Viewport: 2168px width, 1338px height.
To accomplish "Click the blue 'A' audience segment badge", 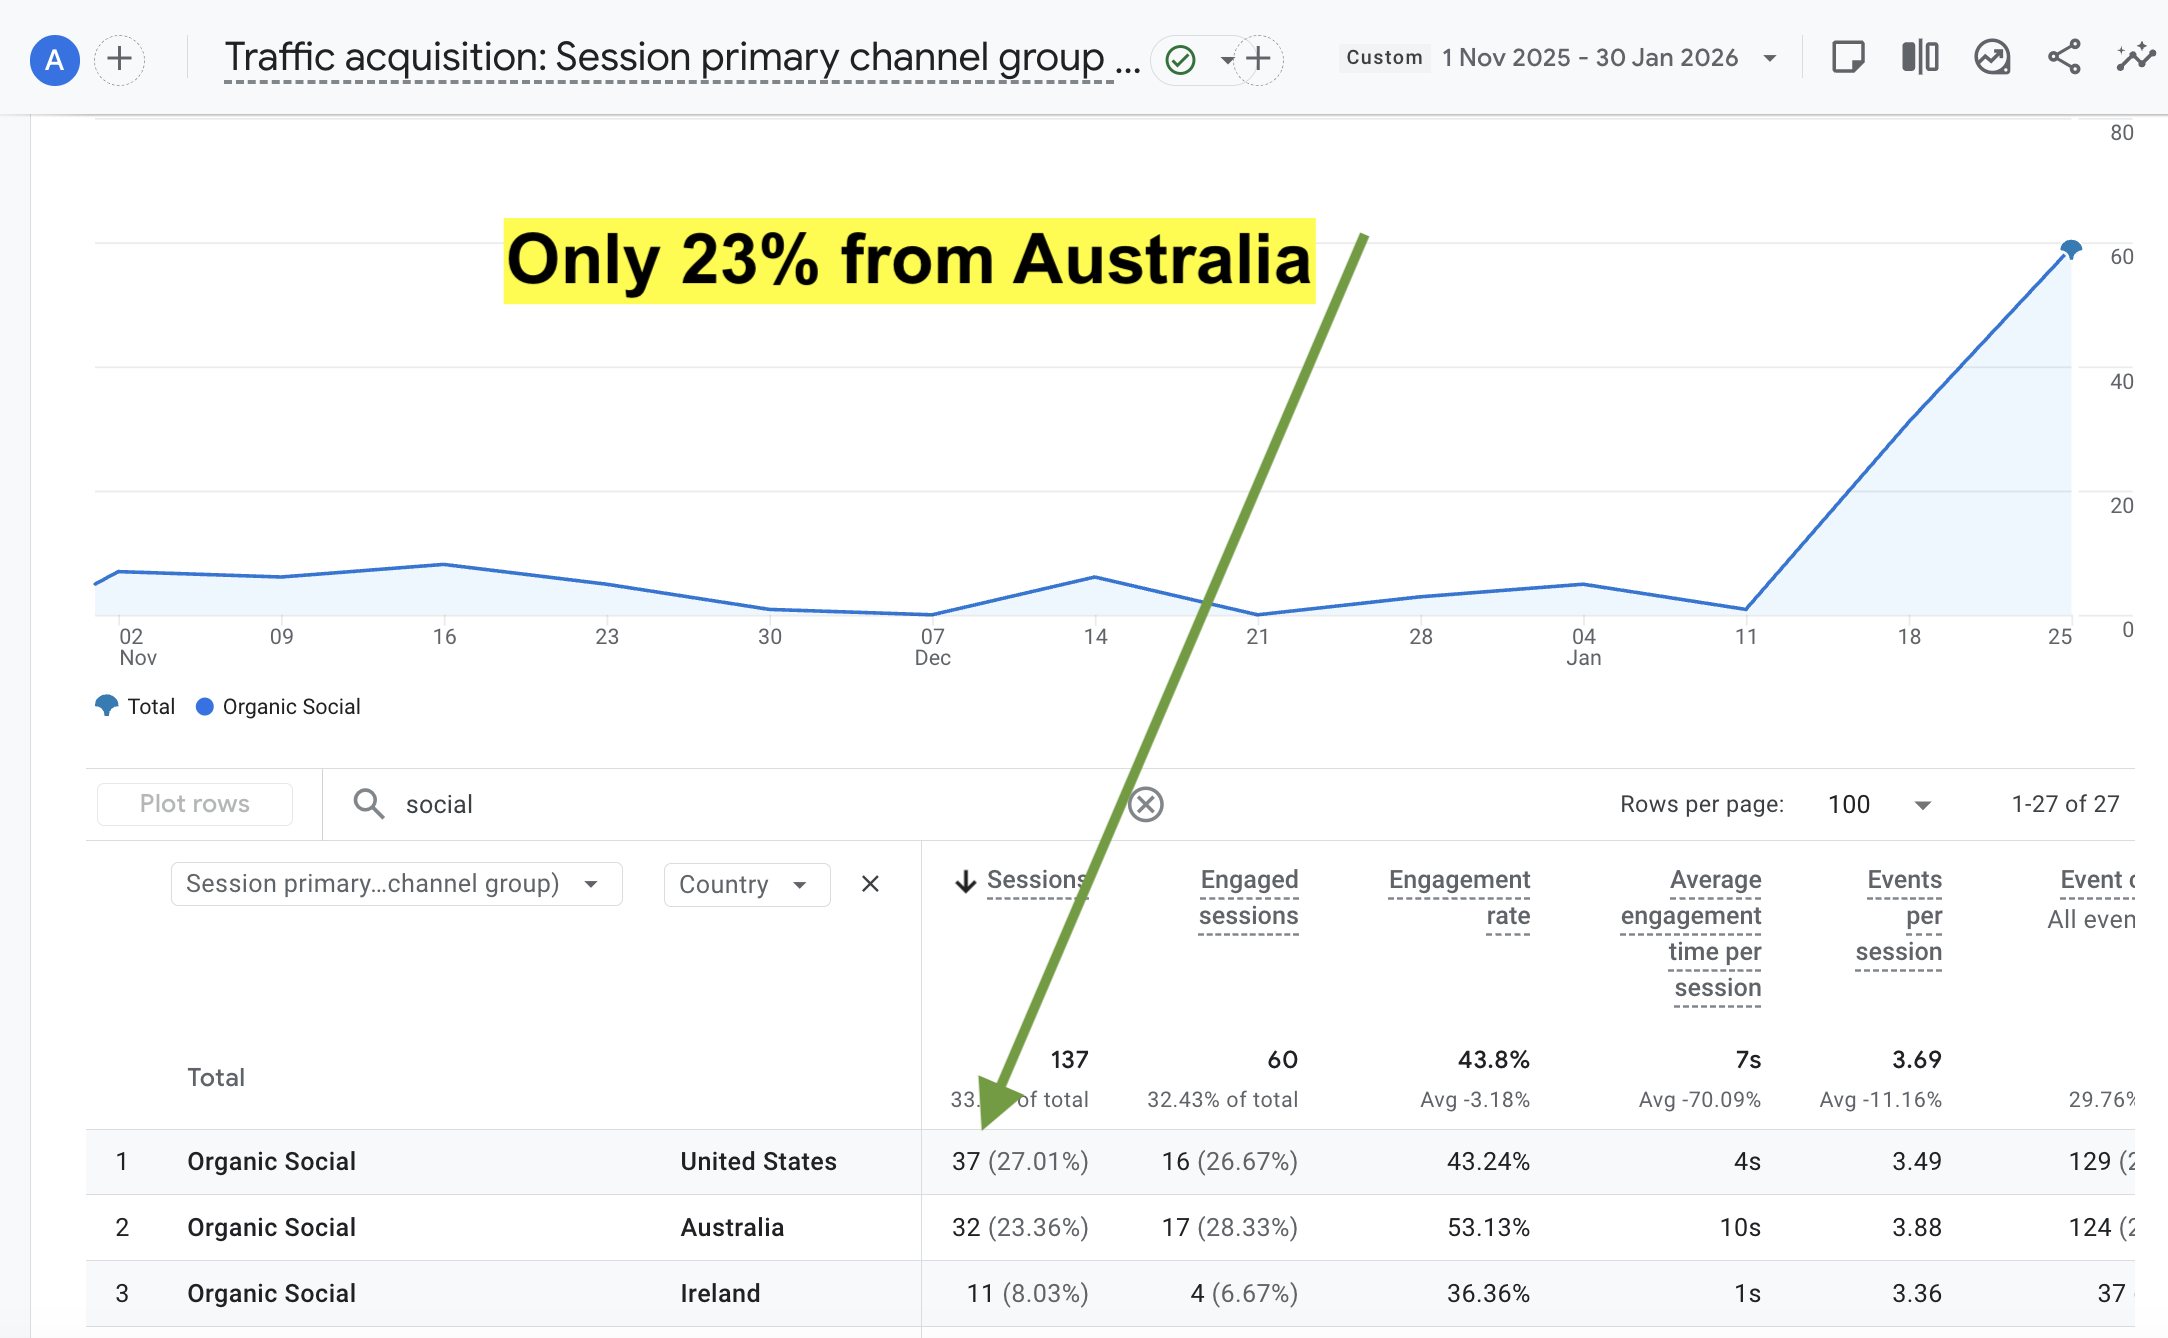I will pyautogui.click(x=55, y=59).
